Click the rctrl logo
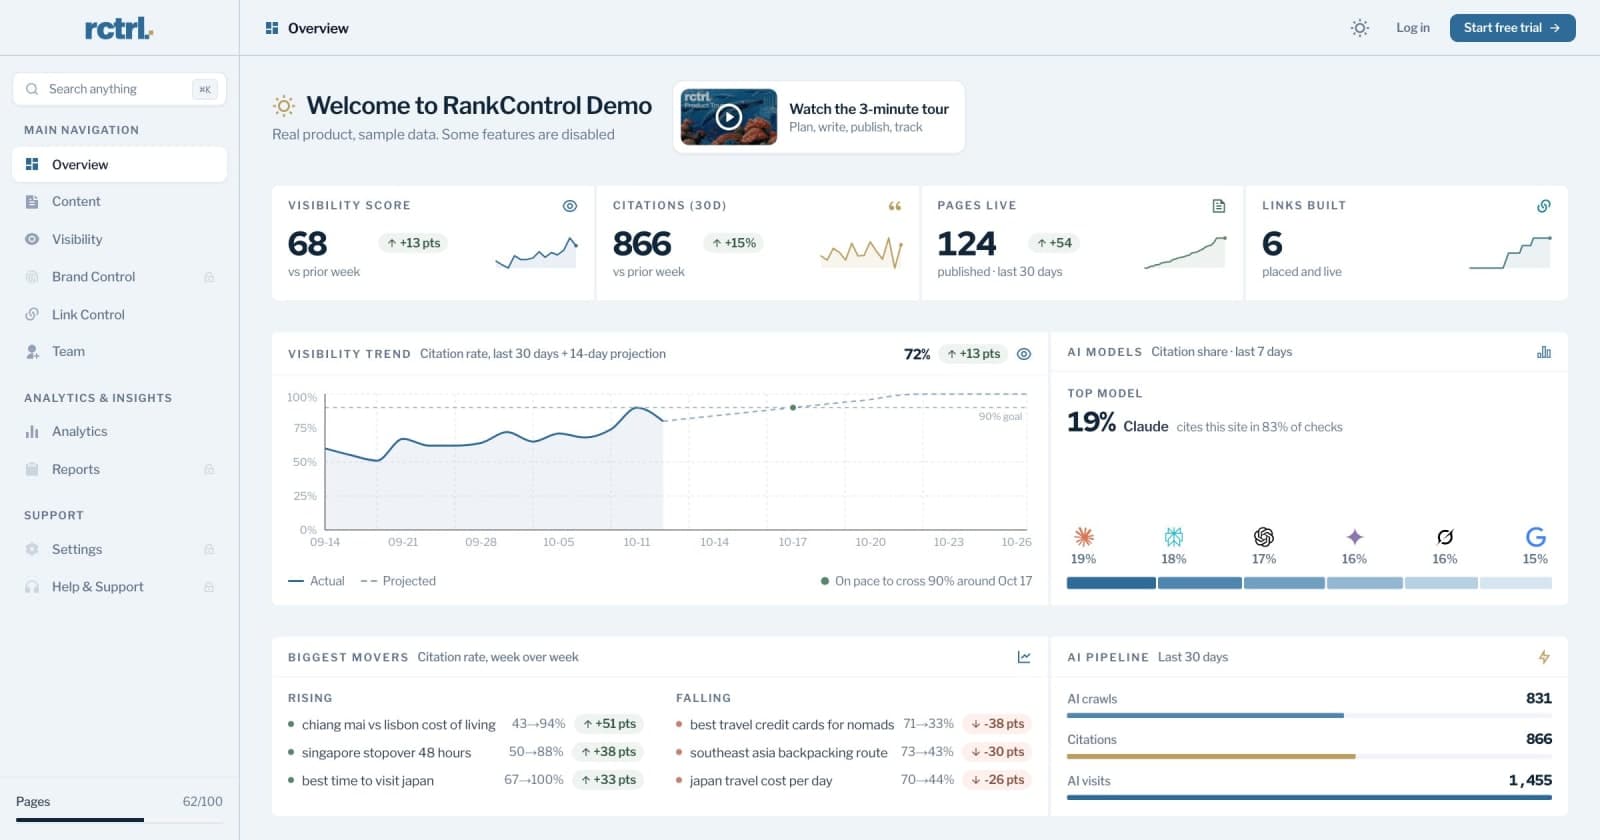The width and height of the screenshot is (1600, 840). 119,28
